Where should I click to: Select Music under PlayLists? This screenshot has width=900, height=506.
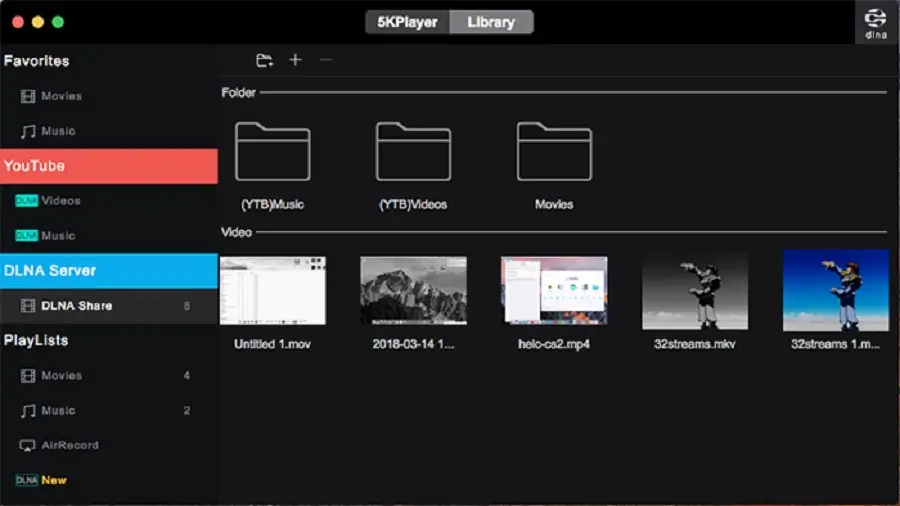(109, 411)
